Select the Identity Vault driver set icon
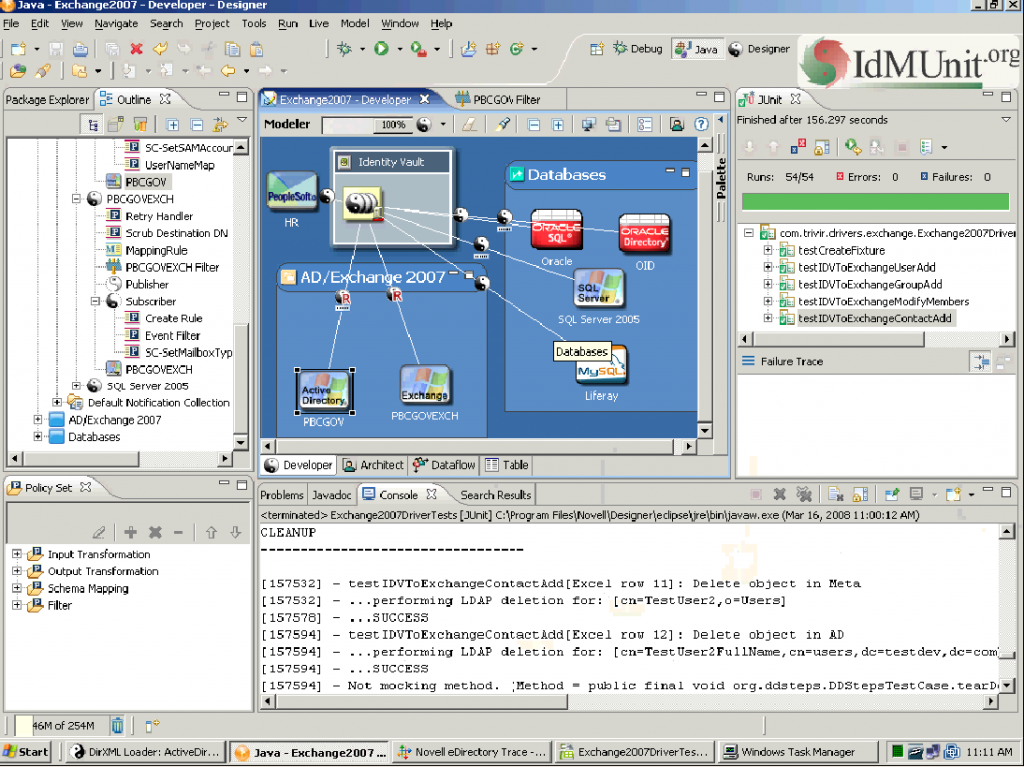This screenshot has width=1024, height=767. click(363, 204)
